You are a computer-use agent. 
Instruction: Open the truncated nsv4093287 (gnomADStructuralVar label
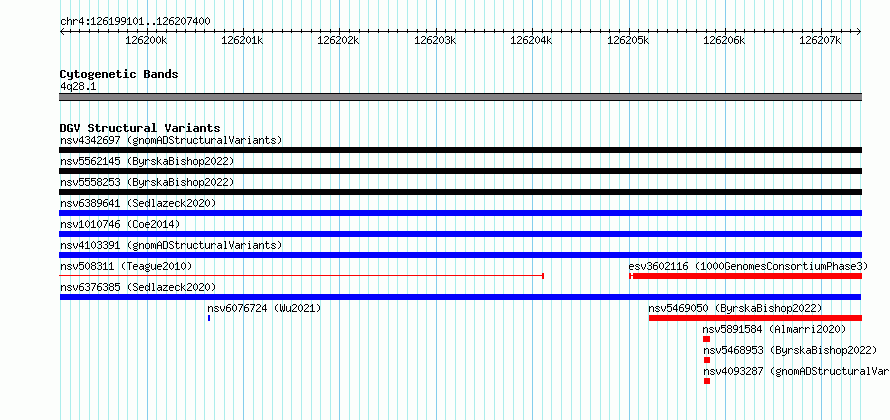[x=796, y=371]
